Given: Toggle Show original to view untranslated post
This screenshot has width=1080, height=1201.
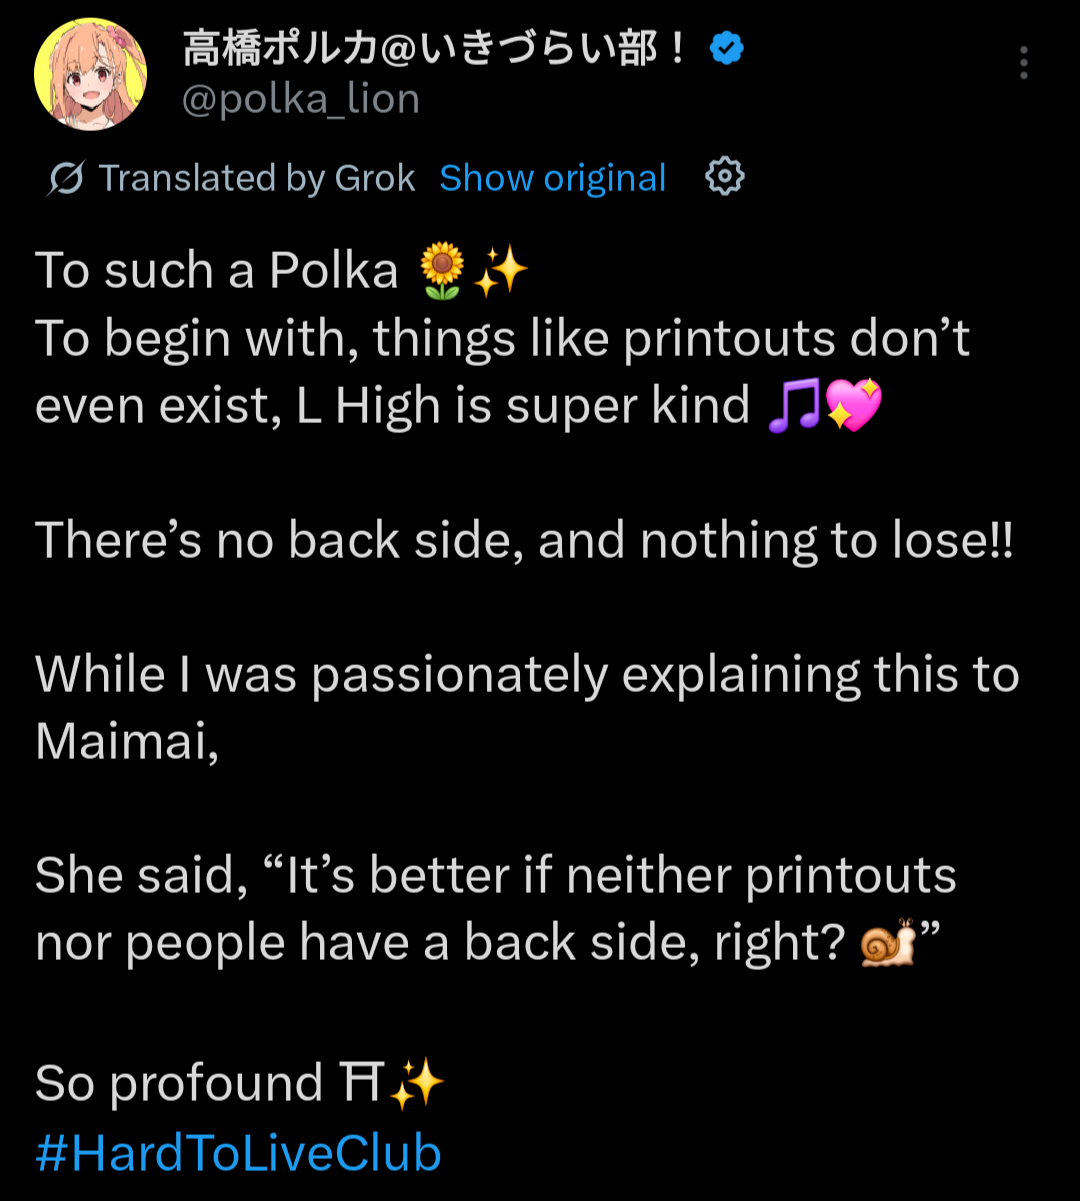Looking at the screenshot, I should click(552, 178).
